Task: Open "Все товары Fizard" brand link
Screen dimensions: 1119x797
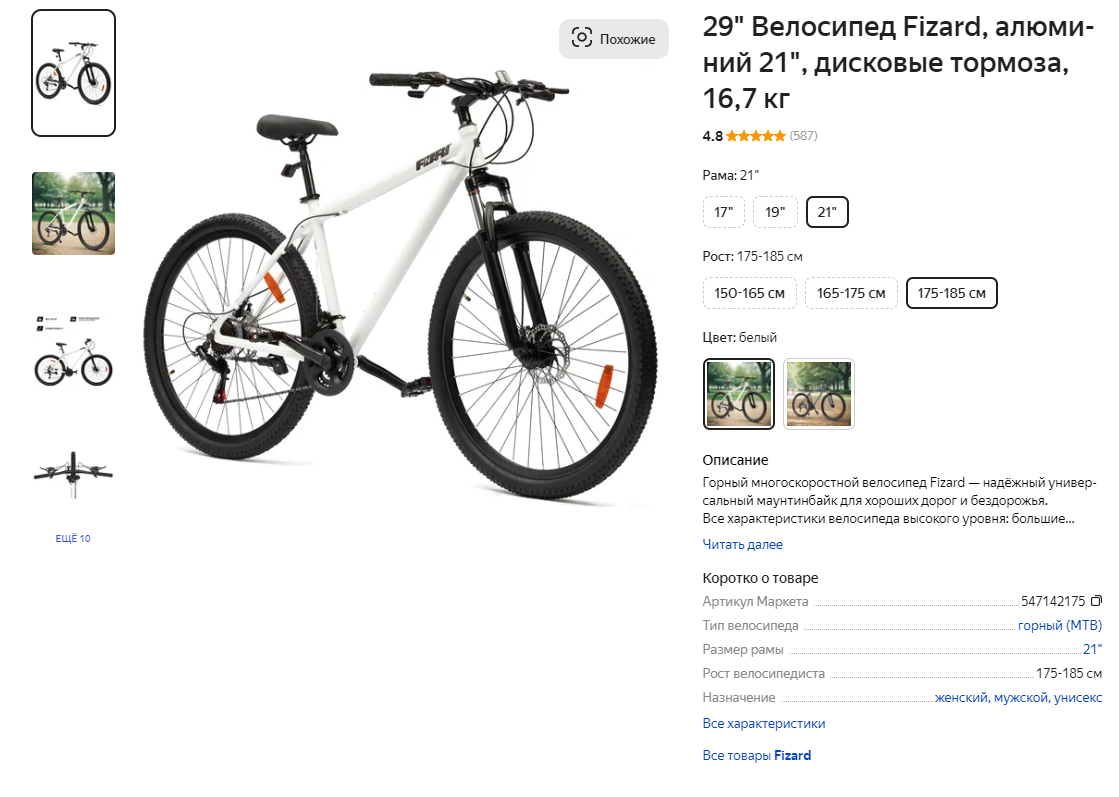Action: 756,755
